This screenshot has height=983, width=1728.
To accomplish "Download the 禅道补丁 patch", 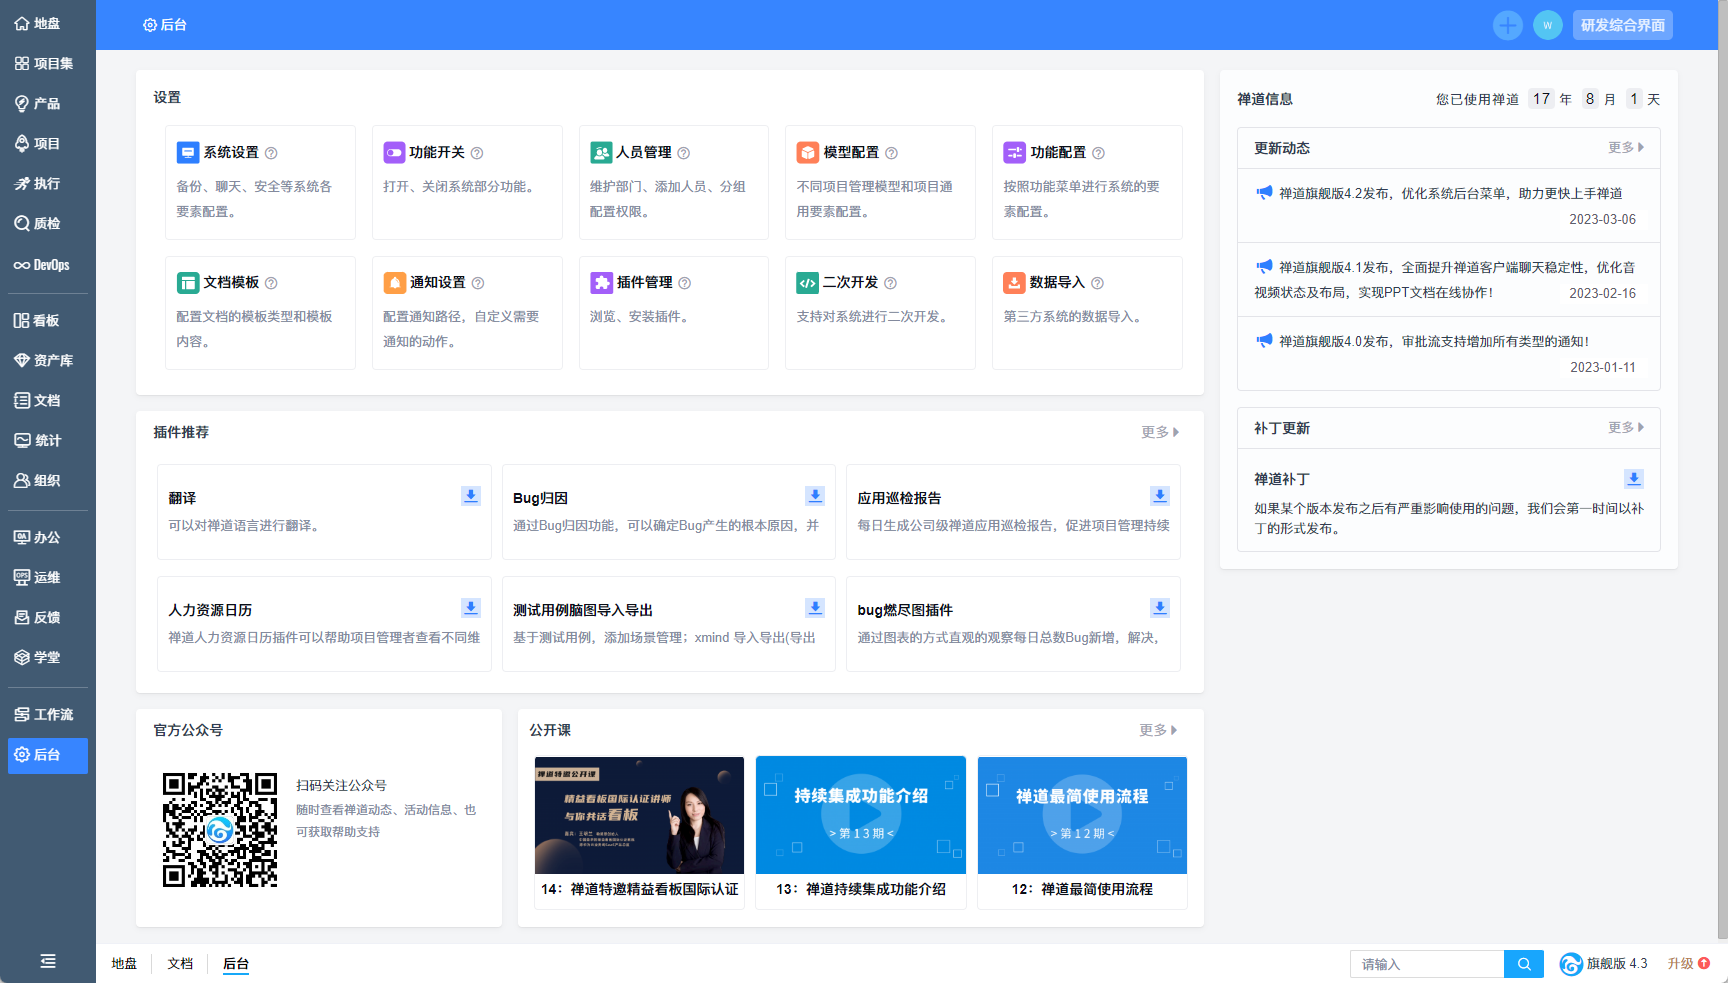I will click(x=1633, y=479).
